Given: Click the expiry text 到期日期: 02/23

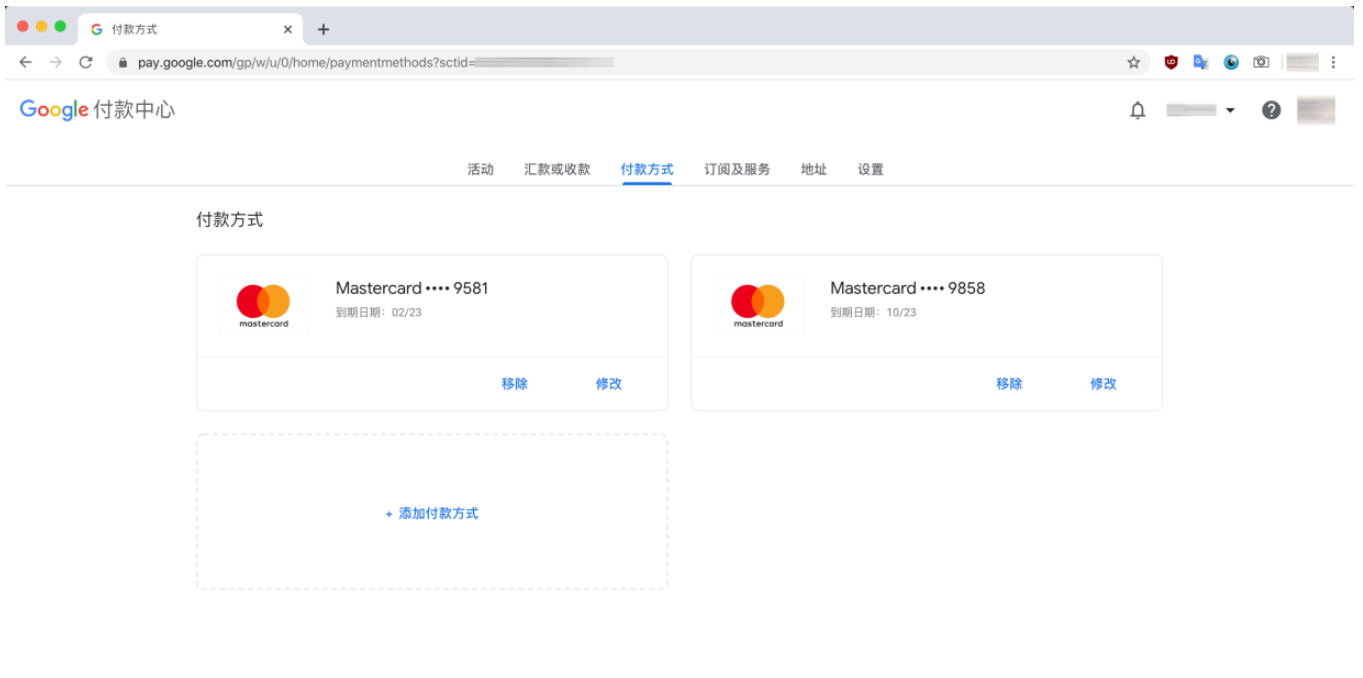Looking at the screenshot, I should (x=379, y=312).
